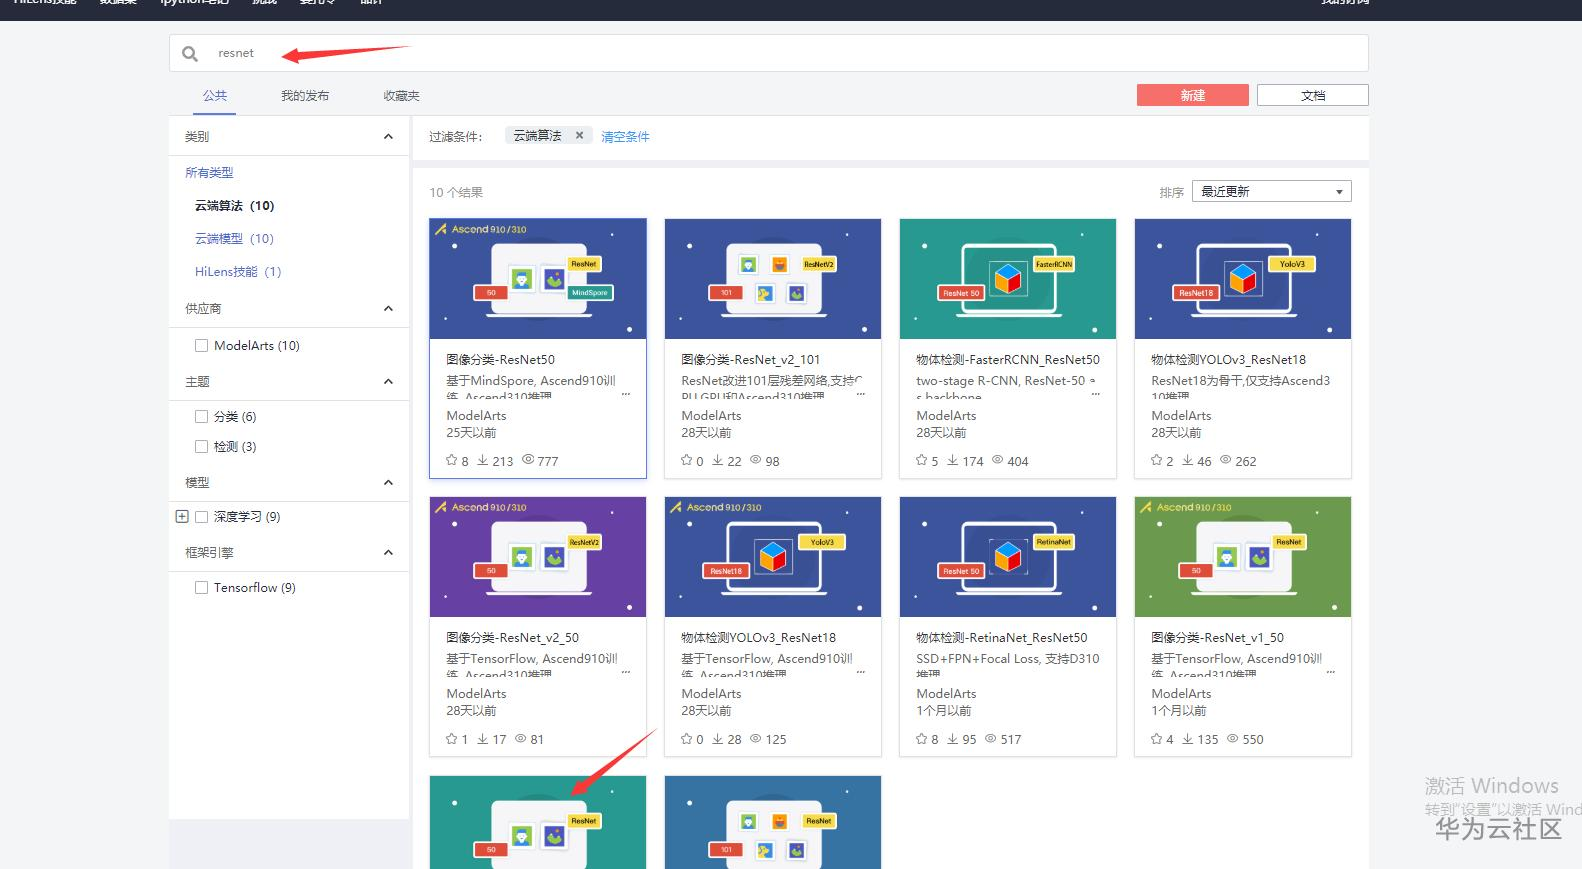Click the 清空条件 link
The width and height of the screenshot is (1582, 869).
(x=625, y=137)
